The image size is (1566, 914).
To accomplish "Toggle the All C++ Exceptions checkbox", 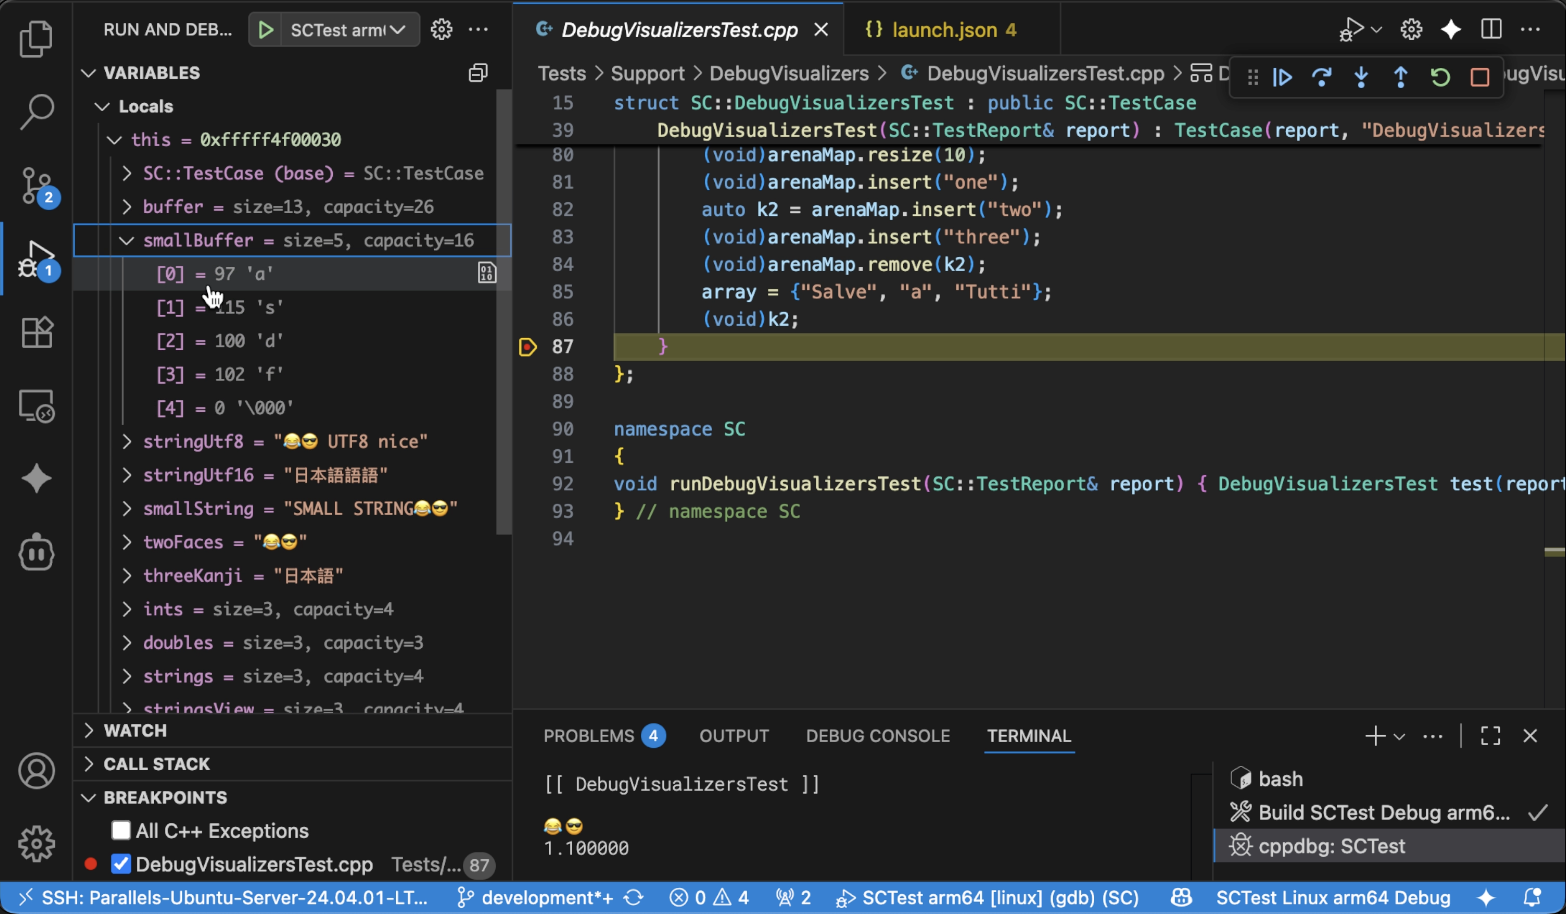I will [121, 831].
